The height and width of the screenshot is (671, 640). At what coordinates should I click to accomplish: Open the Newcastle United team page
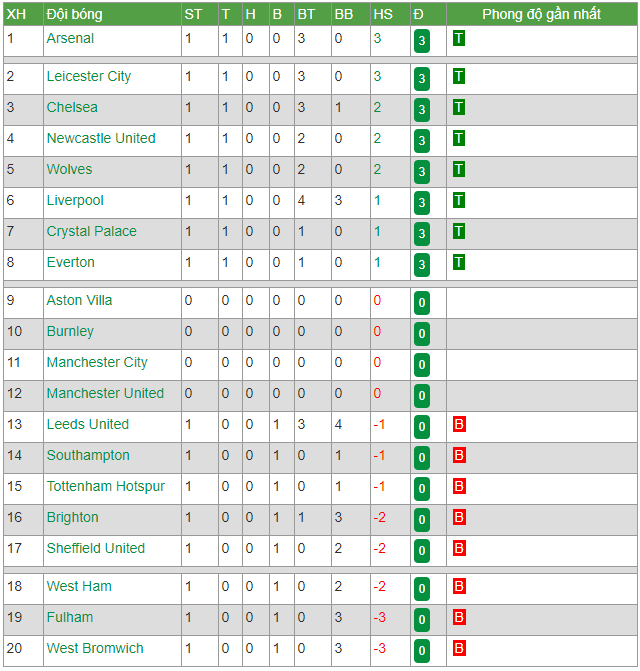click(x=101, y=138)
